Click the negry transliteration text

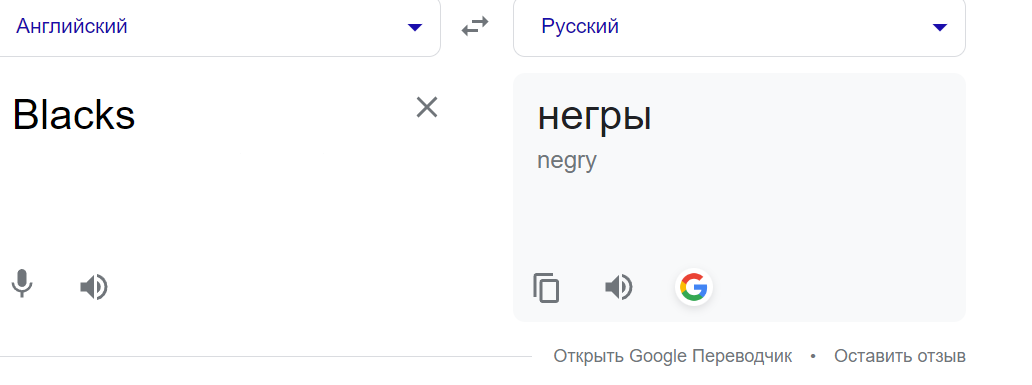pyautogui.click(x=567, y=161)
